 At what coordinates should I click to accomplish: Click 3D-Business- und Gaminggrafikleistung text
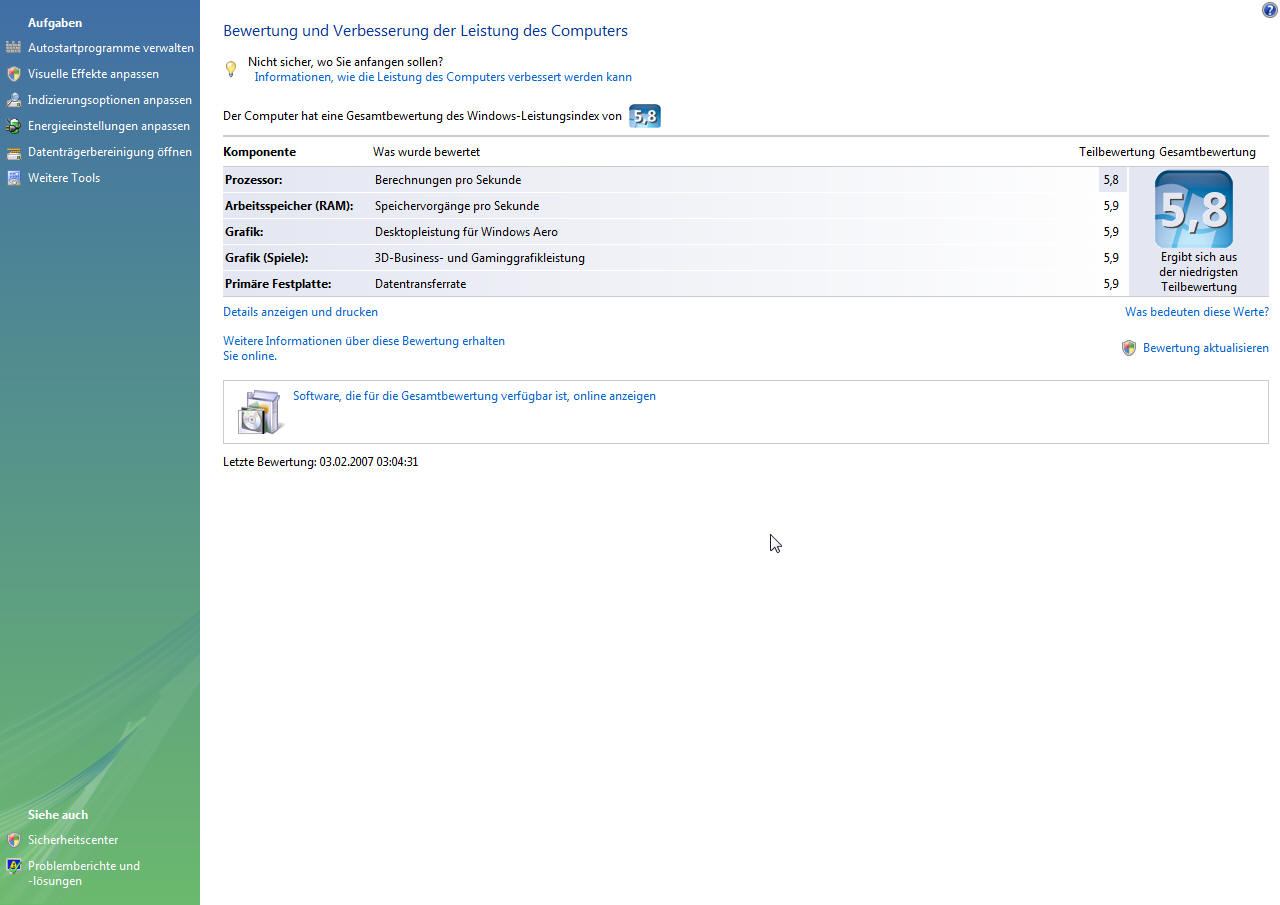pos(480,258)
